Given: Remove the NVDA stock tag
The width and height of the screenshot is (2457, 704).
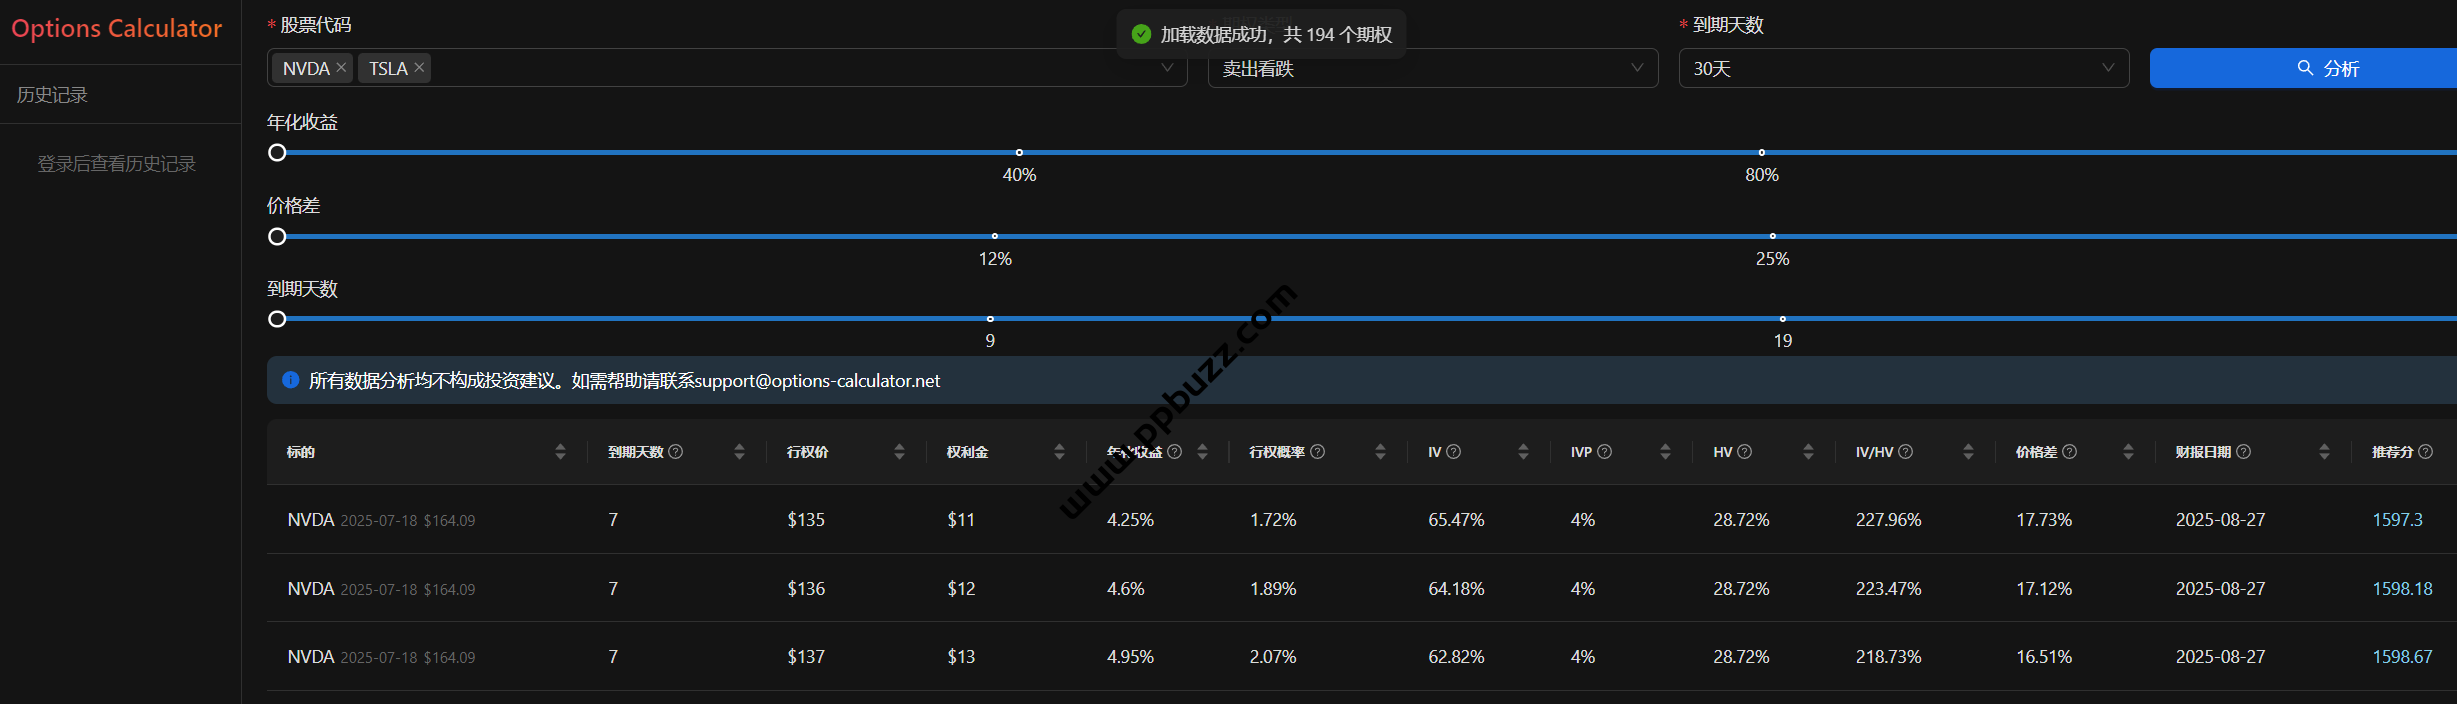Looking at the screenshot, I should [x=341, y=67].
